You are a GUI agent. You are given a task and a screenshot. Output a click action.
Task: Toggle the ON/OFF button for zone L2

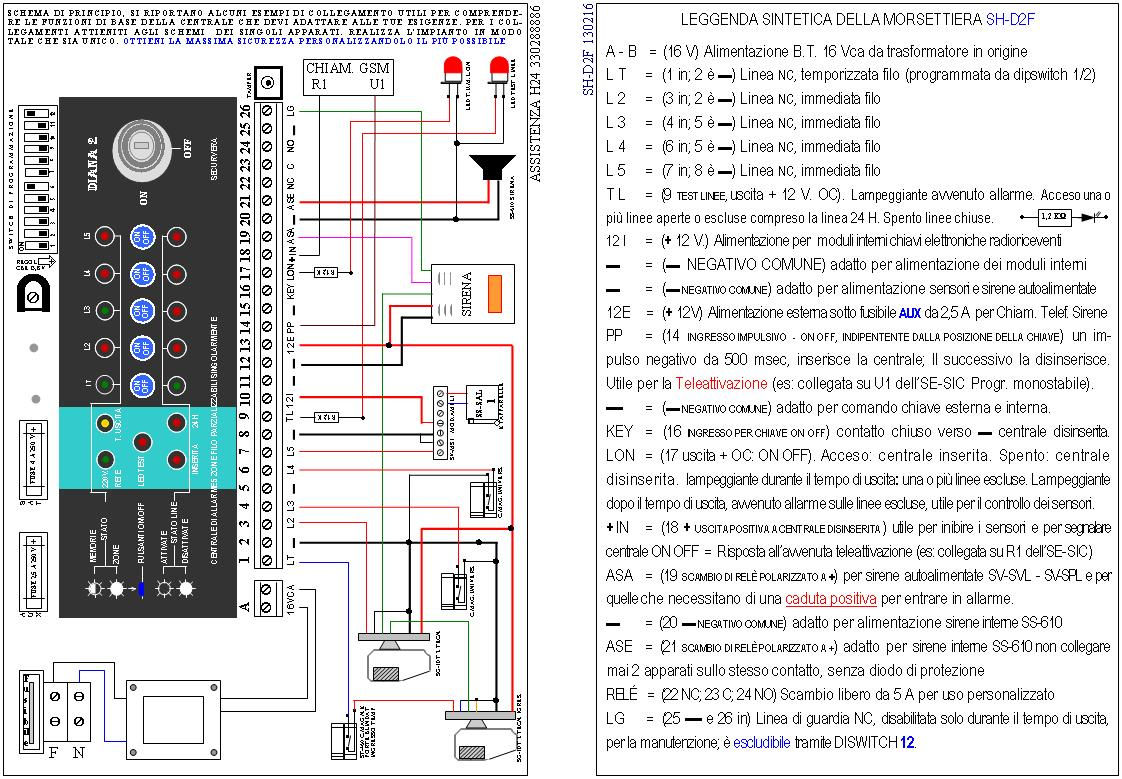tap(142, 348)
